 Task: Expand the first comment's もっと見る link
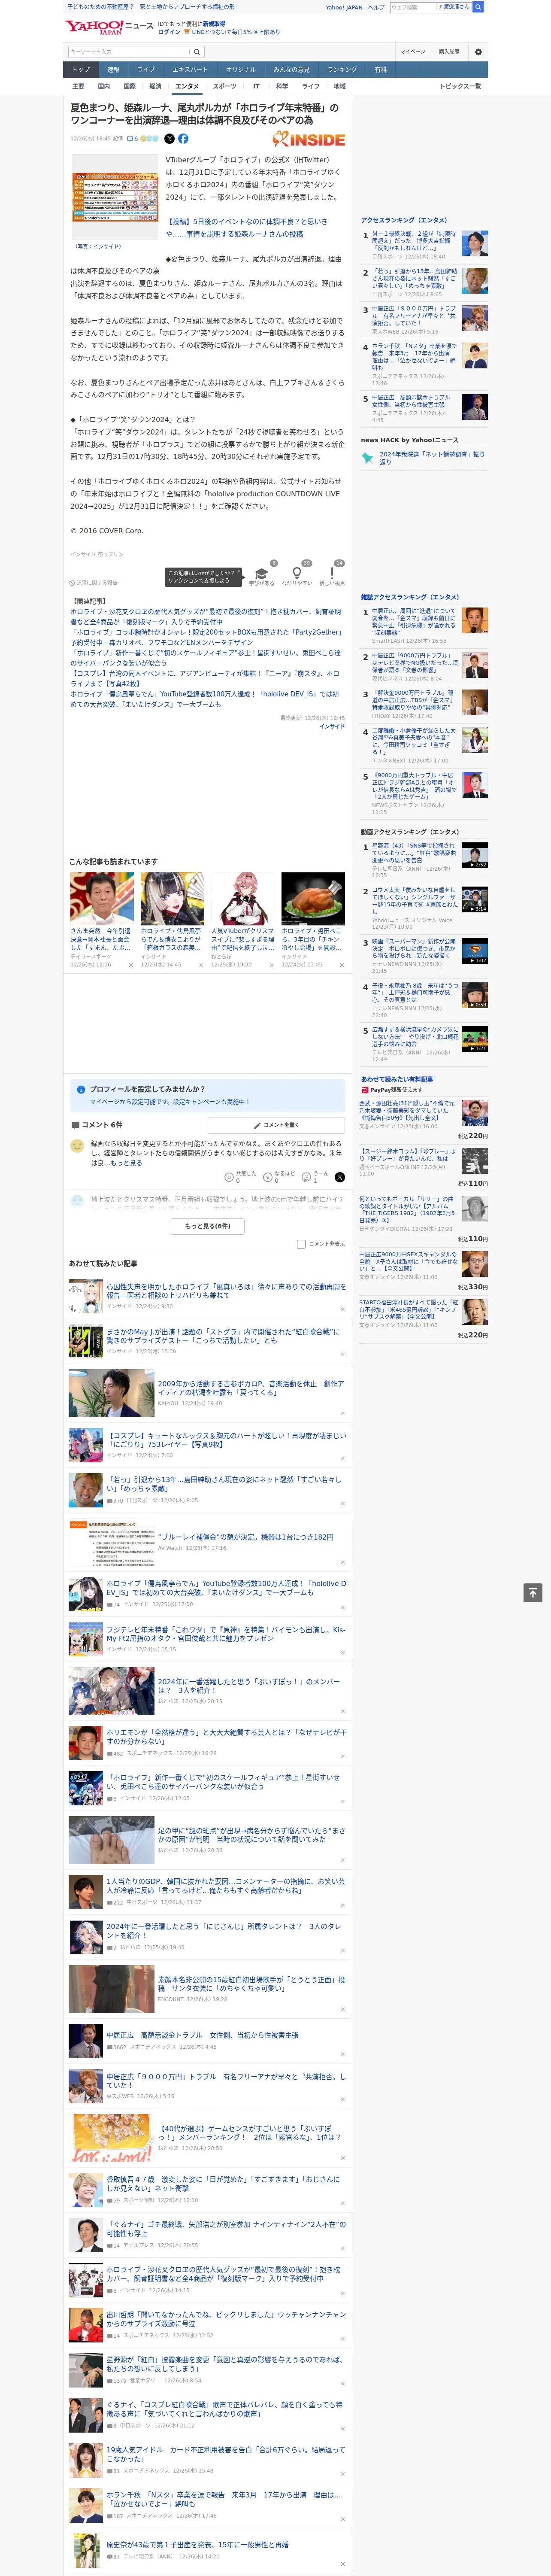(x=126, y=1163)
